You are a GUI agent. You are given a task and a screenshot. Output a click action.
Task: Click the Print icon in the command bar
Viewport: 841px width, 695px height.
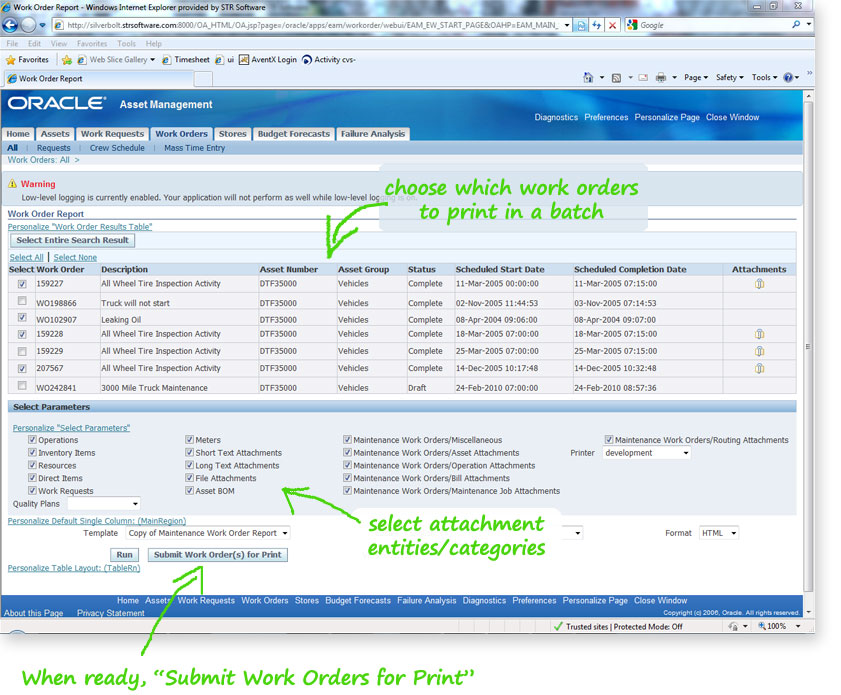661,78
